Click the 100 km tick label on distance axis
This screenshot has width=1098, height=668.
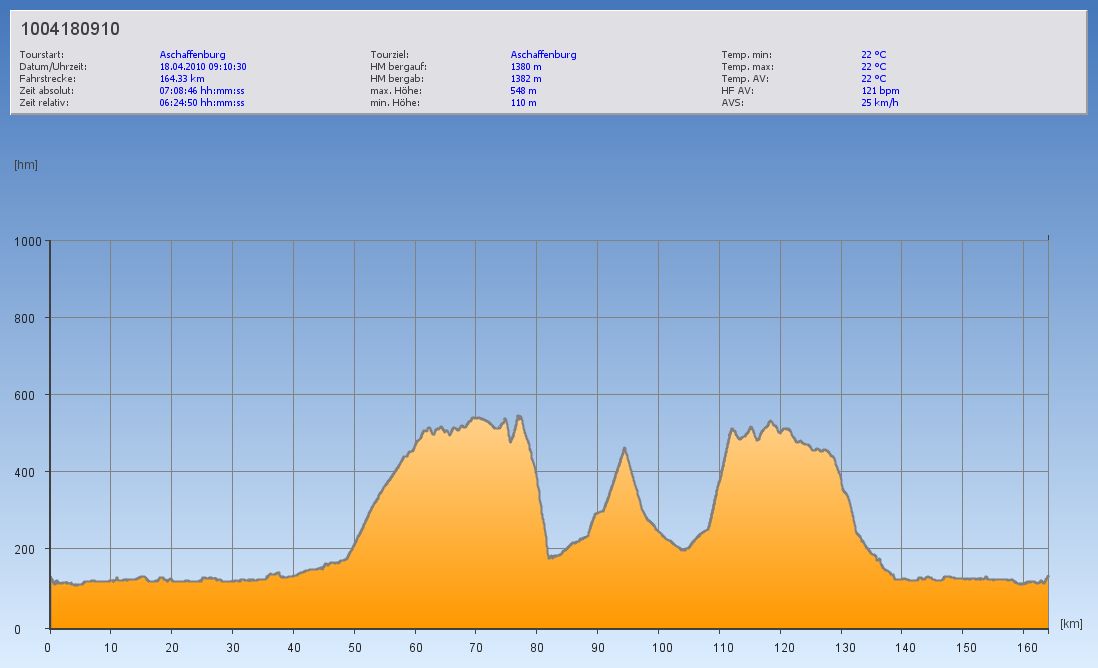coord(658,647)
